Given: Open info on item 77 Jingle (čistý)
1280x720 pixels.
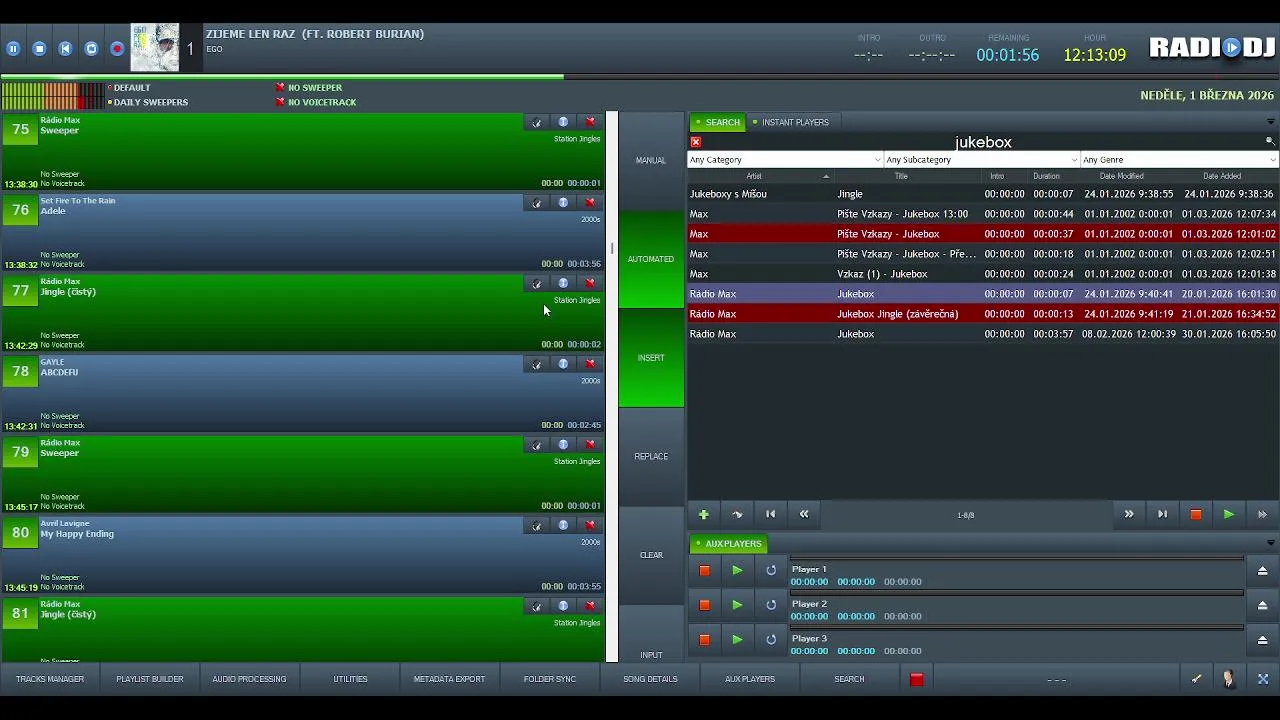Looking at the screenshot, I should [563, 283].
